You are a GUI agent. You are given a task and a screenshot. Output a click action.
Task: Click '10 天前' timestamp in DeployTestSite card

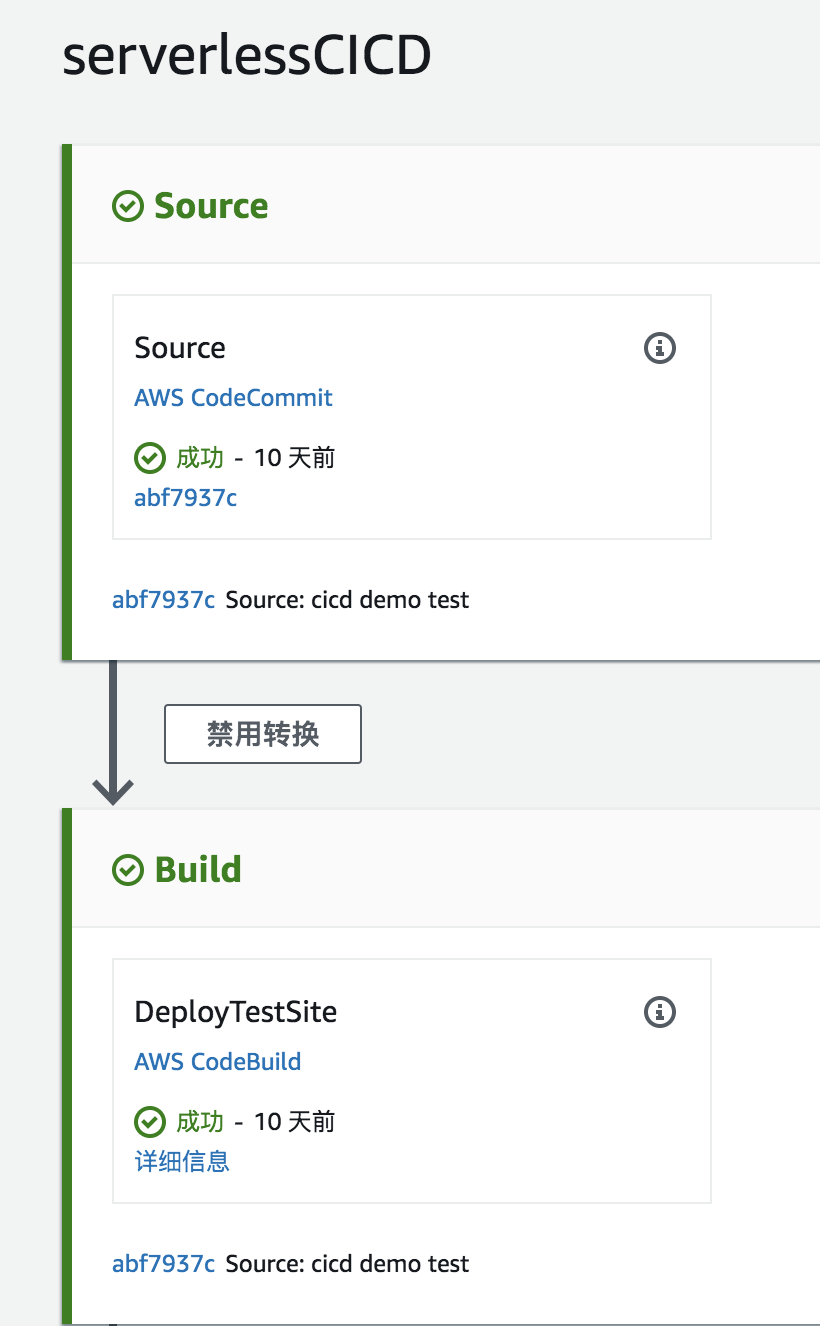[294, 1123]
